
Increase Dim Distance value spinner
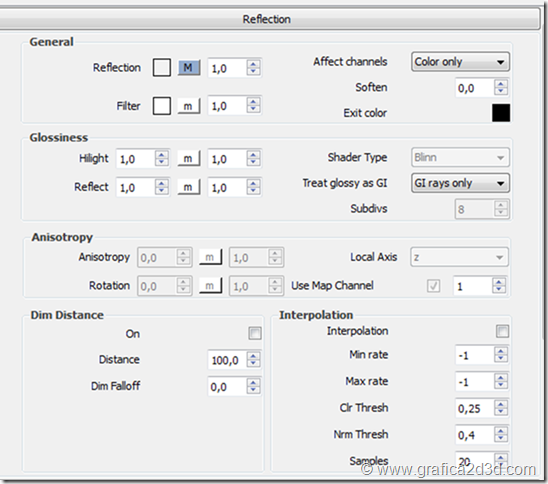253,356
